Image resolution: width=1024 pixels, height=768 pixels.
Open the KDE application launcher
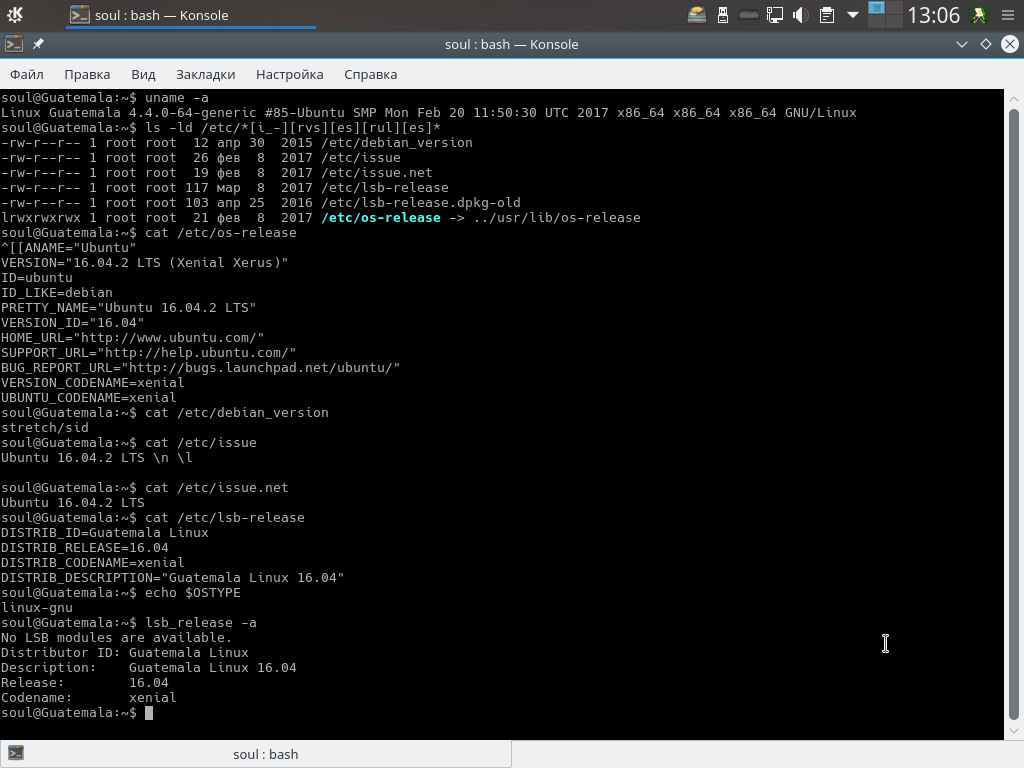click(x=14, y=14)
